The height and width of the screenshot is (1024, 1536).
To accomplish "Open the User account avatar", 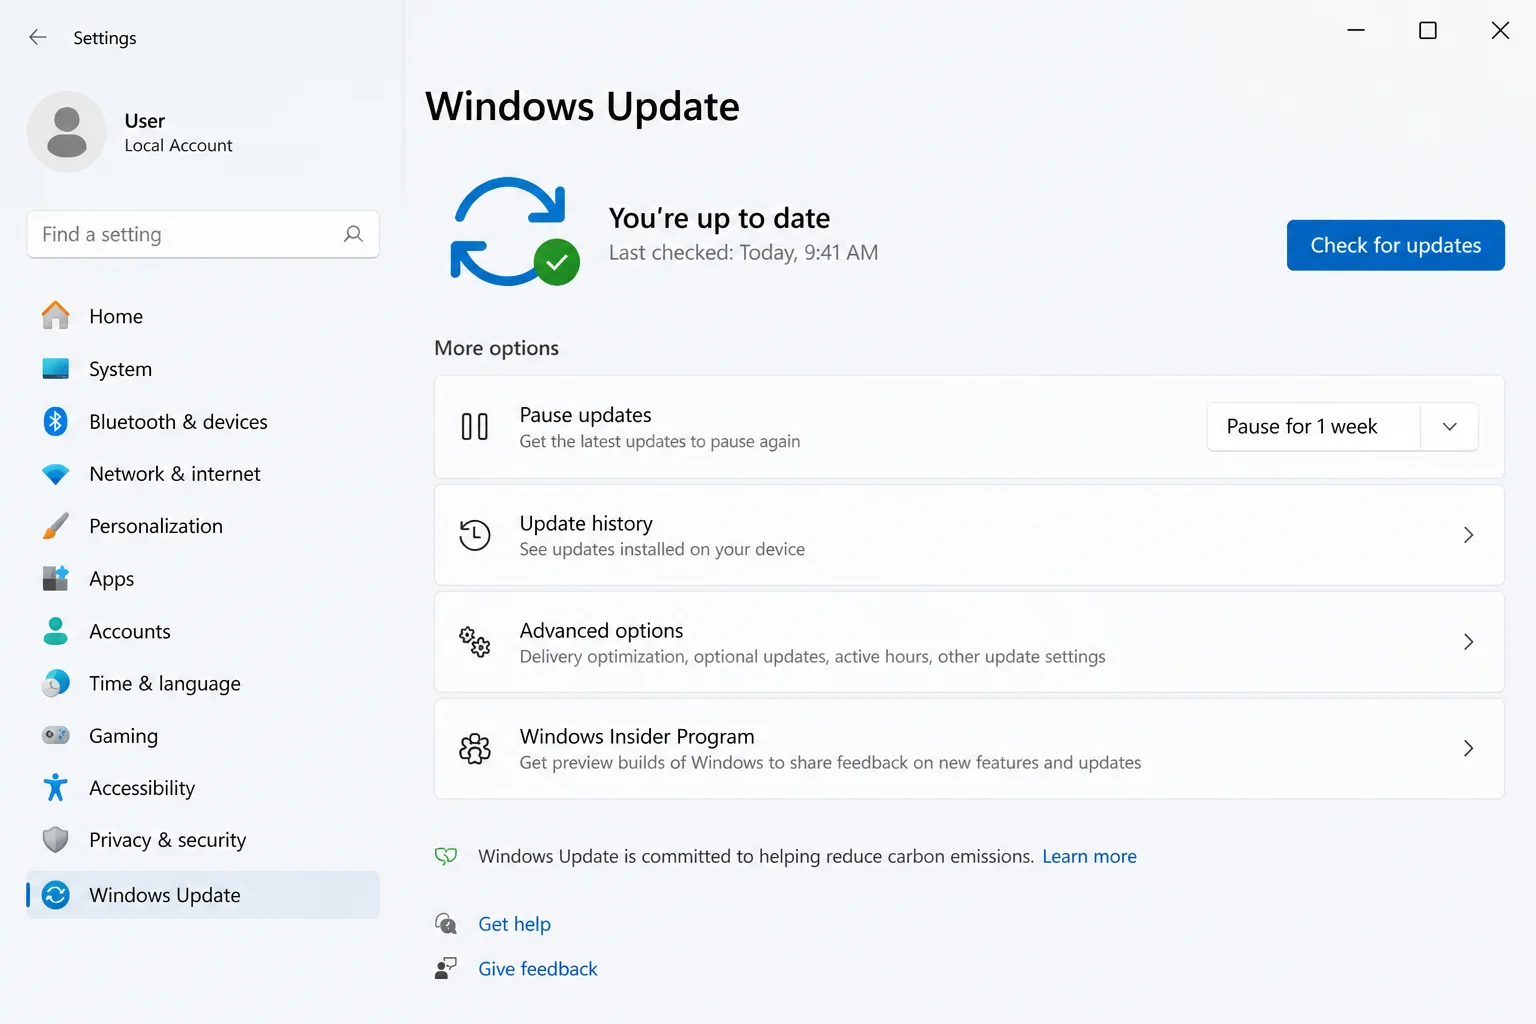I will [x=67, y=132].
